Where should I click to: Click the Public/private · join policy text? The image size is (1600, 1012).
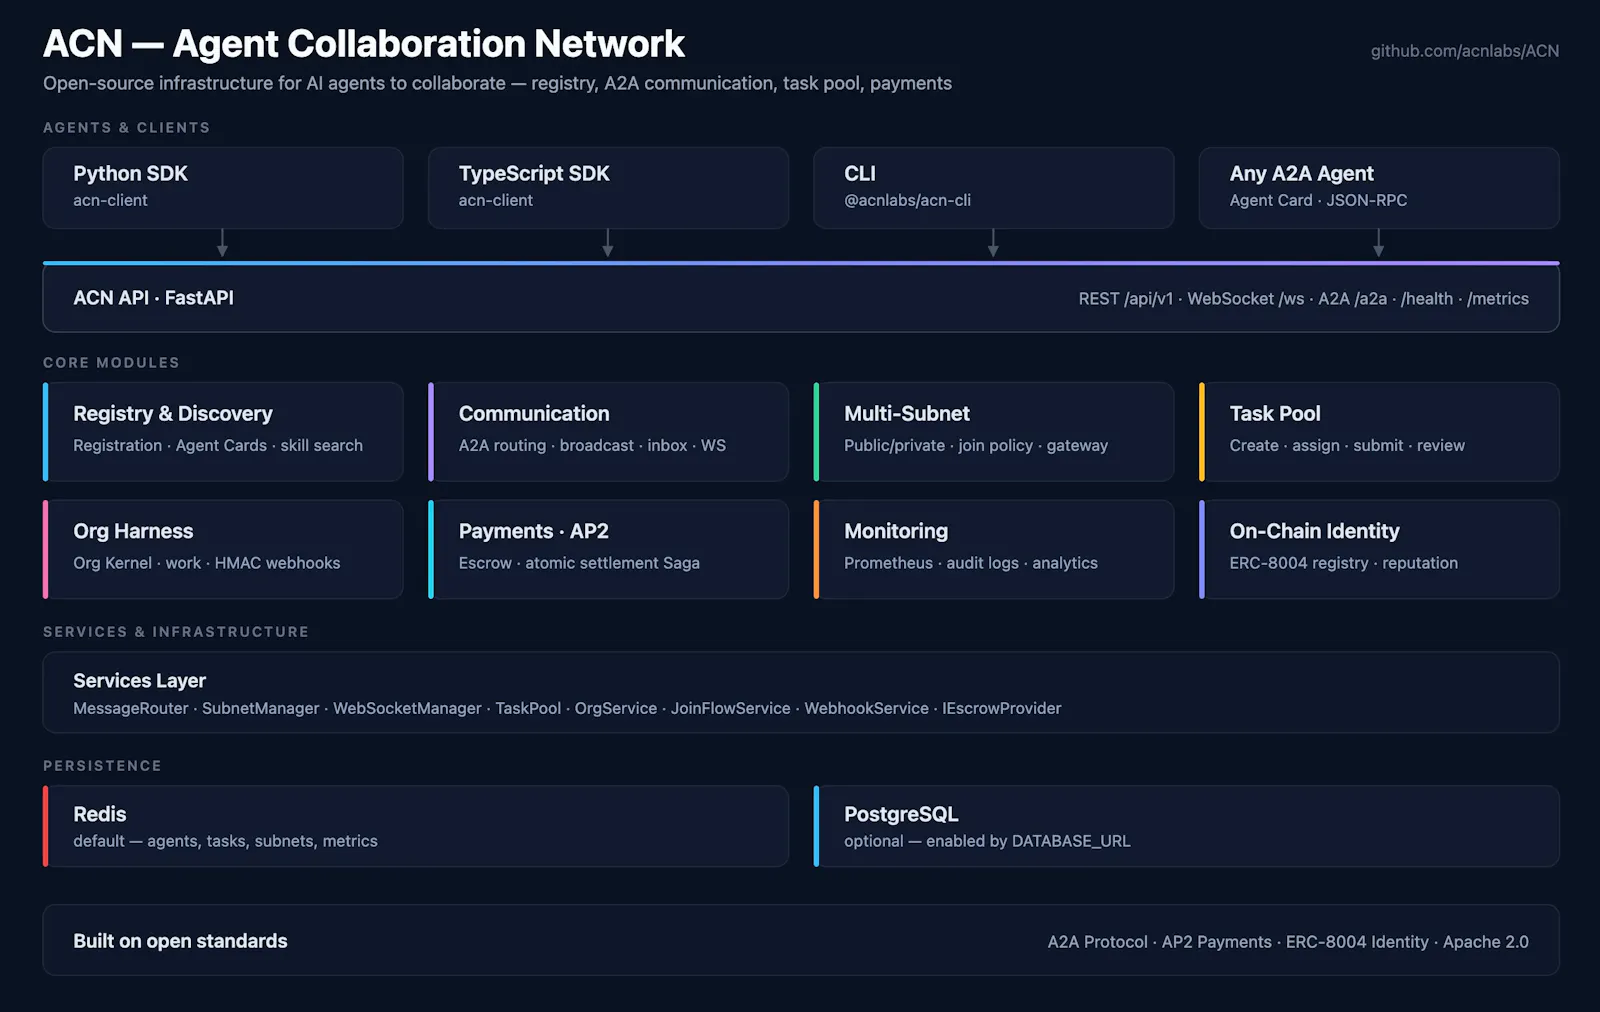(976, 446)
